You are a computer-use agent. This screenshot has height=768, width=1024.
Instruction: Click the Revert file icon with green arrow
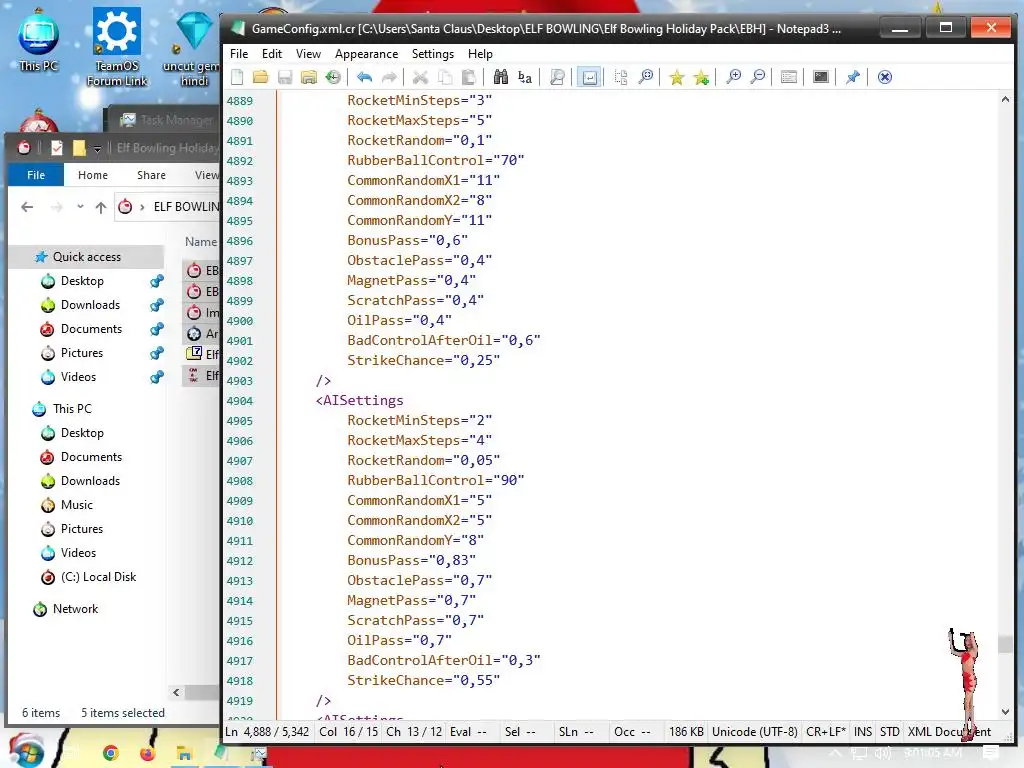click(x=333, y=77)
